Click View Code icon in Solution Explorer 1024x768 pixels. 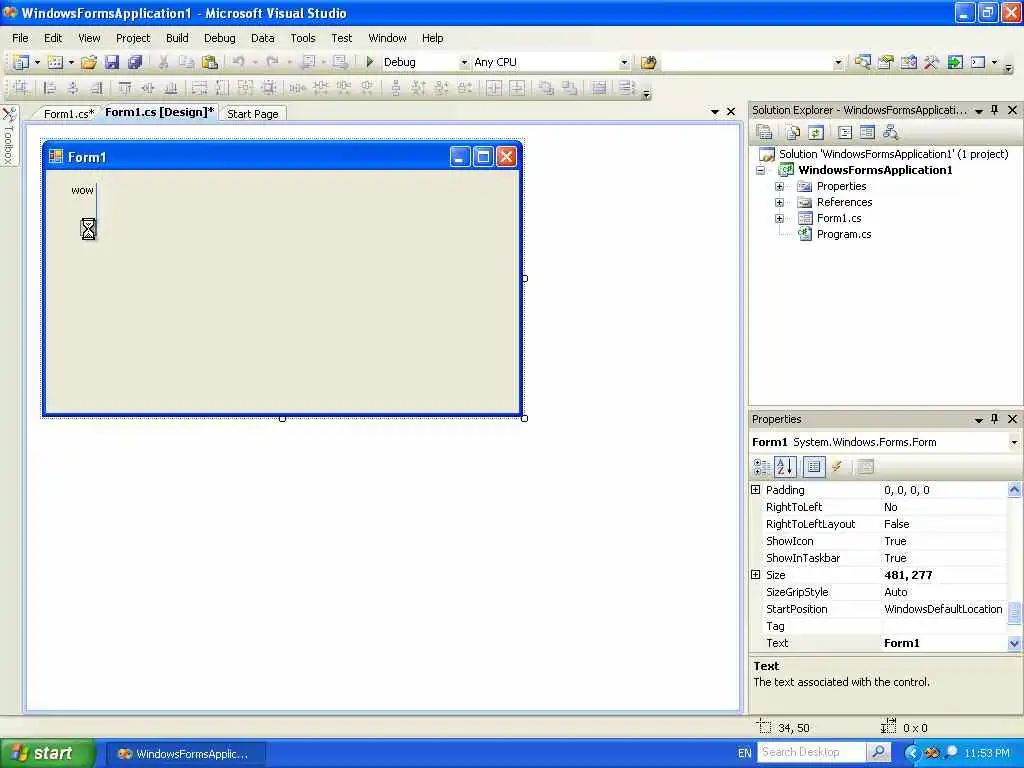[x=844, y=133]
